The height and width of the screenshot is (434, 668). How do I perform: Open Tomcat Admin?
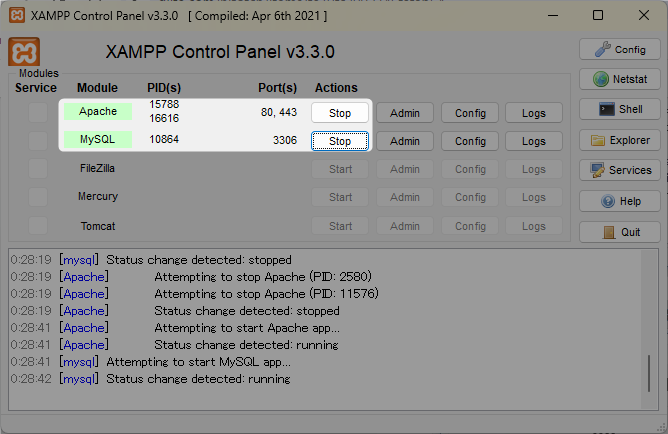click(405, 226)
